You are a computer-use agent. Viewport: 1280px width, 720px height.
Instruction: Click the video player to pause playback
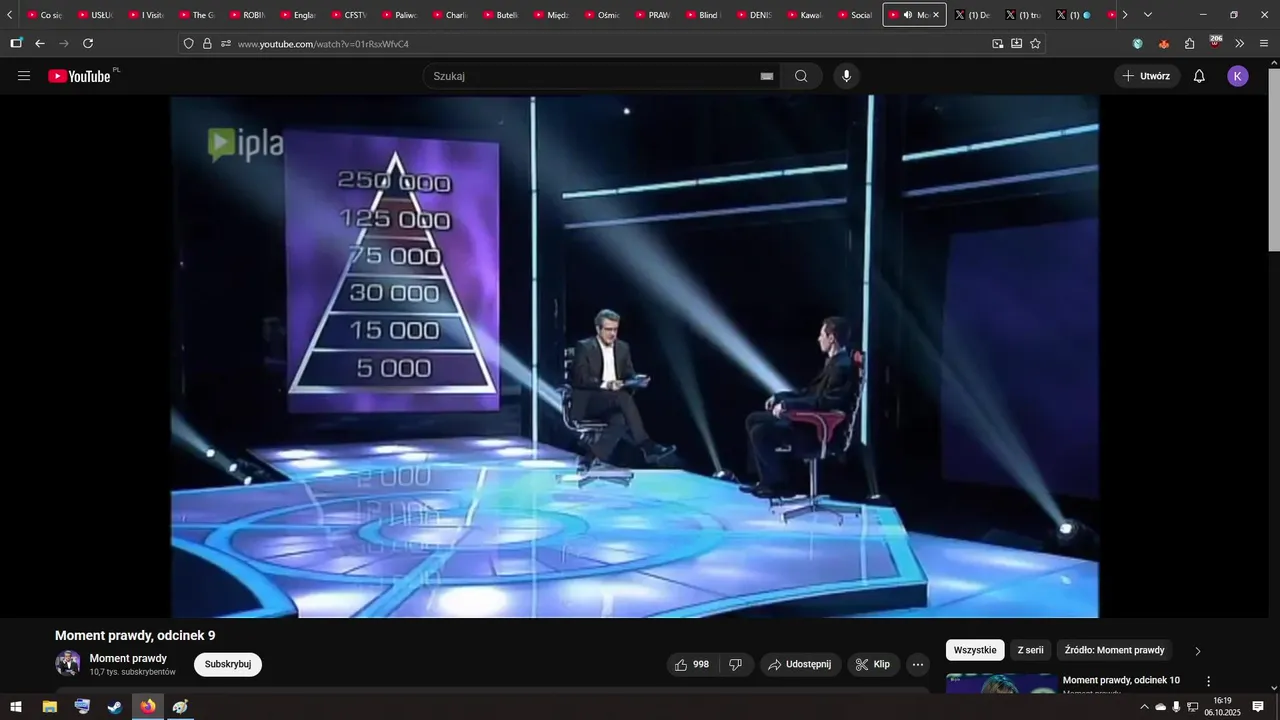point(634,356)
